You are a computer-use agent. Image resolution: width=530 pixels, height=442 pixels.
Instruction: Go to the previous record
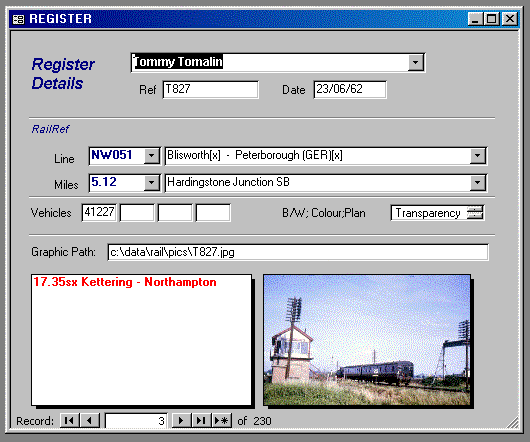point(90,421)
